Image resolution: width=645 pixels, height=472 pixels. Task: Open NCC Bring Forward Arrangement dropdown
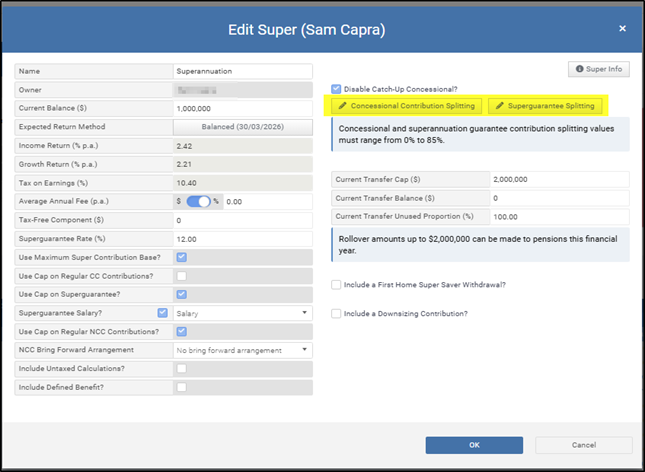click(242, 350)
